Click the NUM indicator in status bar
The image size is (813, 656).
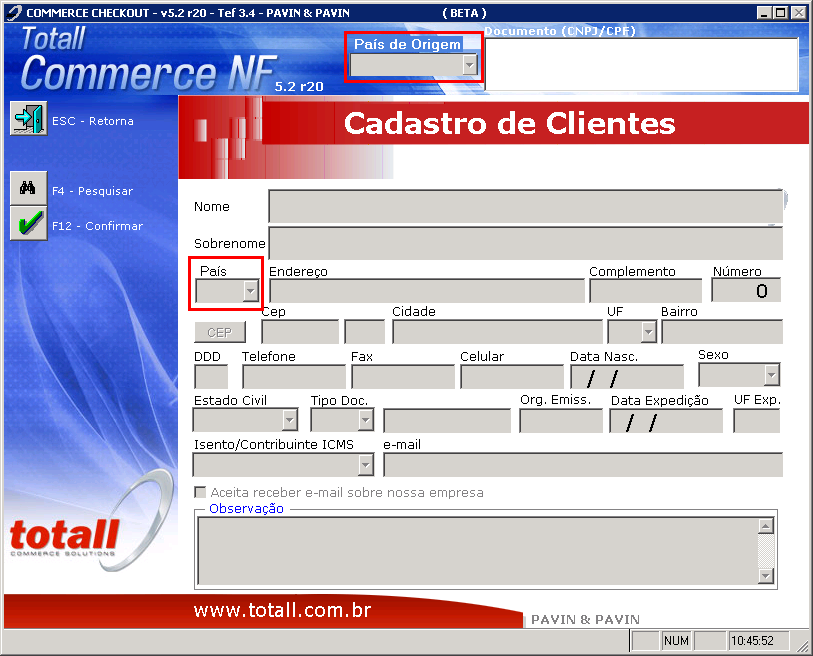click(677, 641)
